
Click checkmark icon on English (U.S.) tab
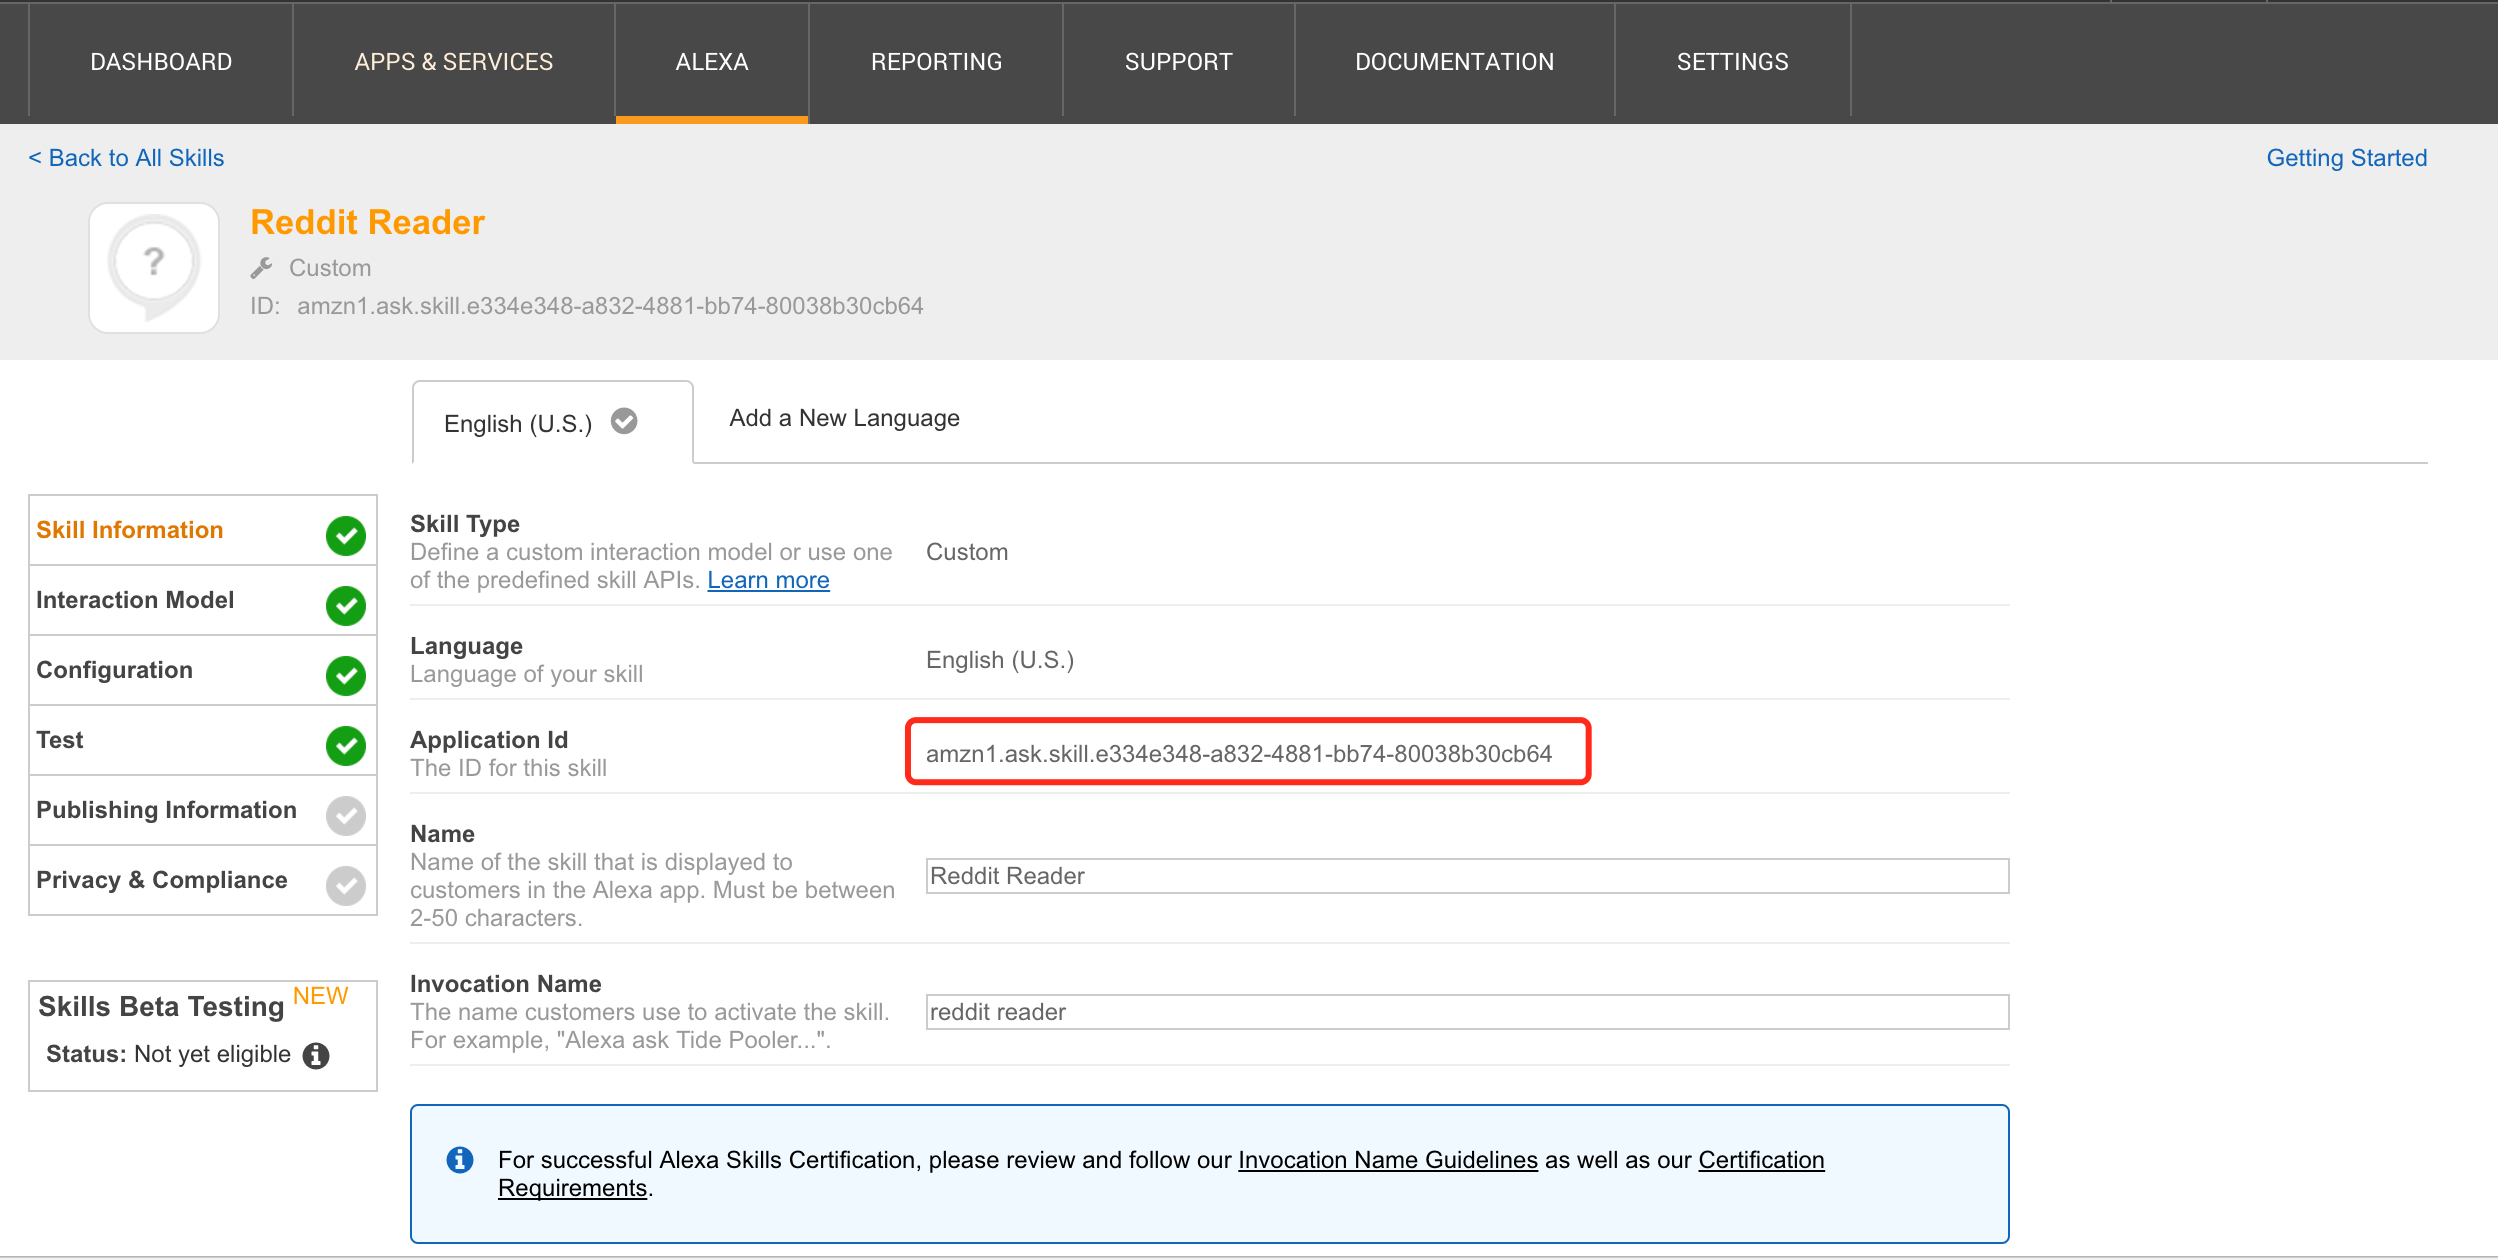coord(624,421)
